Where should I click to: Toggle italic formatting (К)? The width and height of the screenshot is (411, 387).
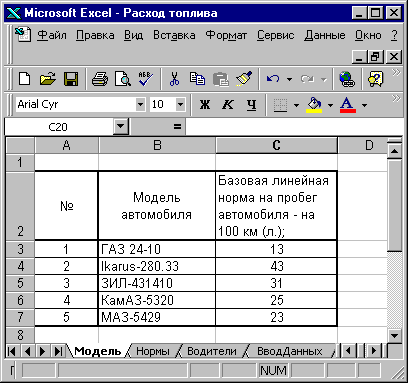(228, 105)
